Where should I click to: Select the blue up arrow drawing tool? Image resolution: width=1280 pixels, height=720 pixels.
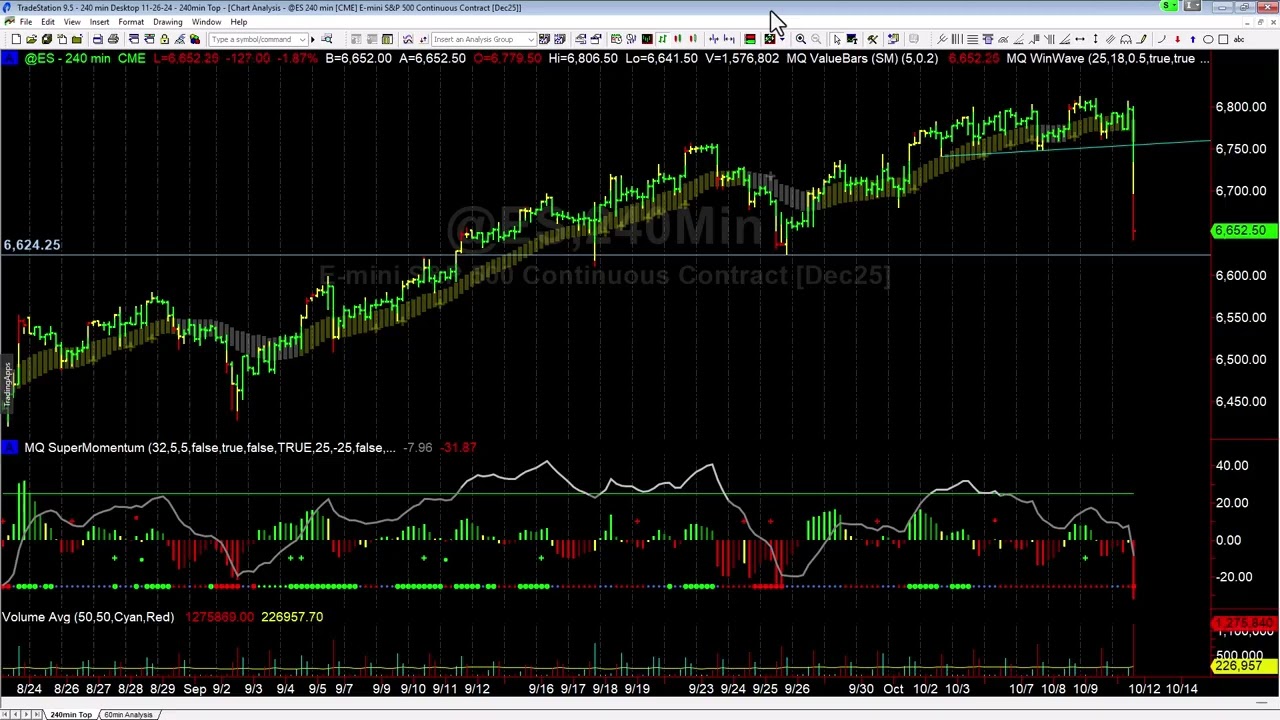(x=1192, y=39)
